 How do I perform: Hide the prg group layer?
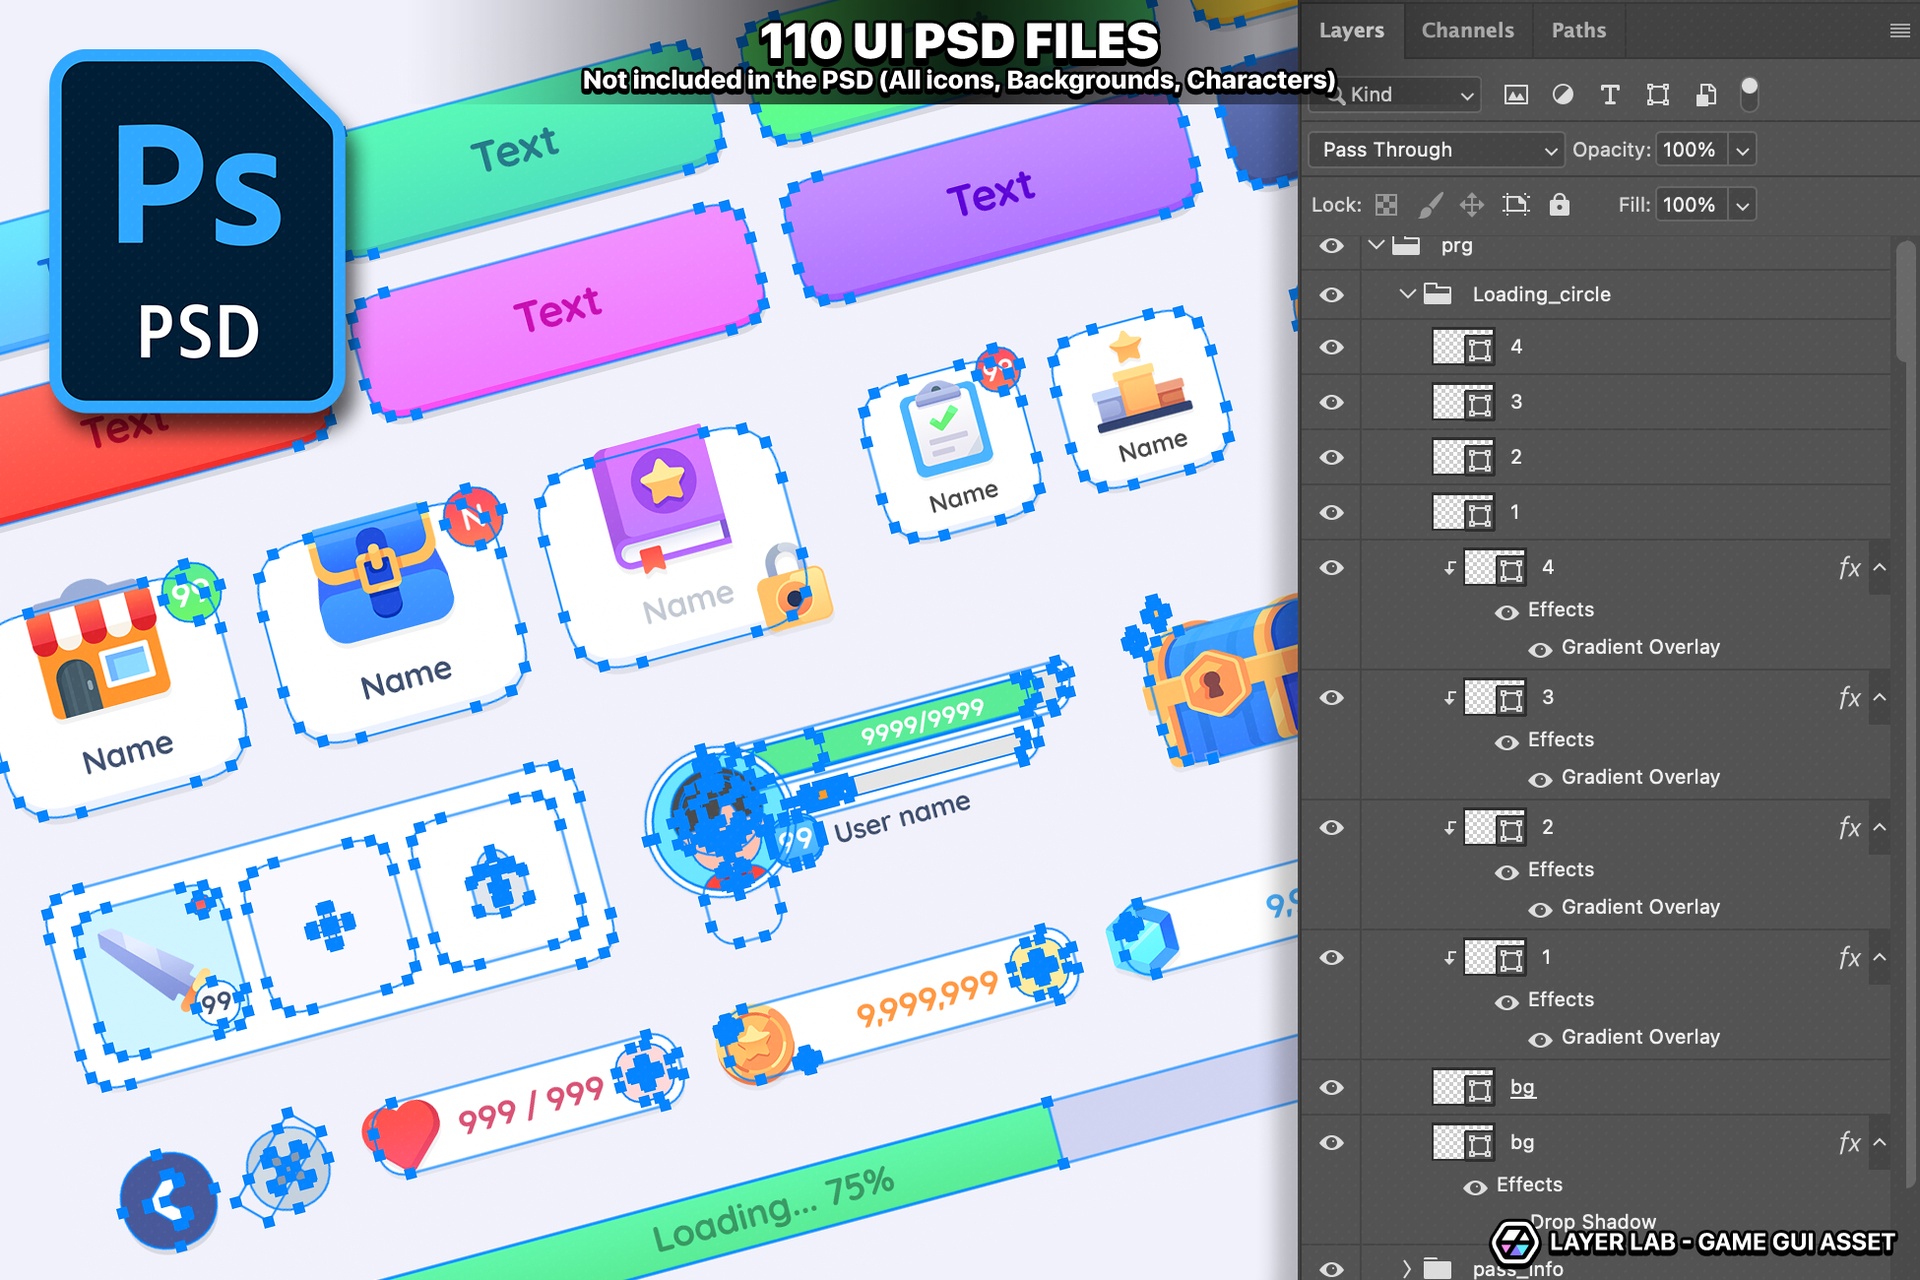pos(1331,246)
